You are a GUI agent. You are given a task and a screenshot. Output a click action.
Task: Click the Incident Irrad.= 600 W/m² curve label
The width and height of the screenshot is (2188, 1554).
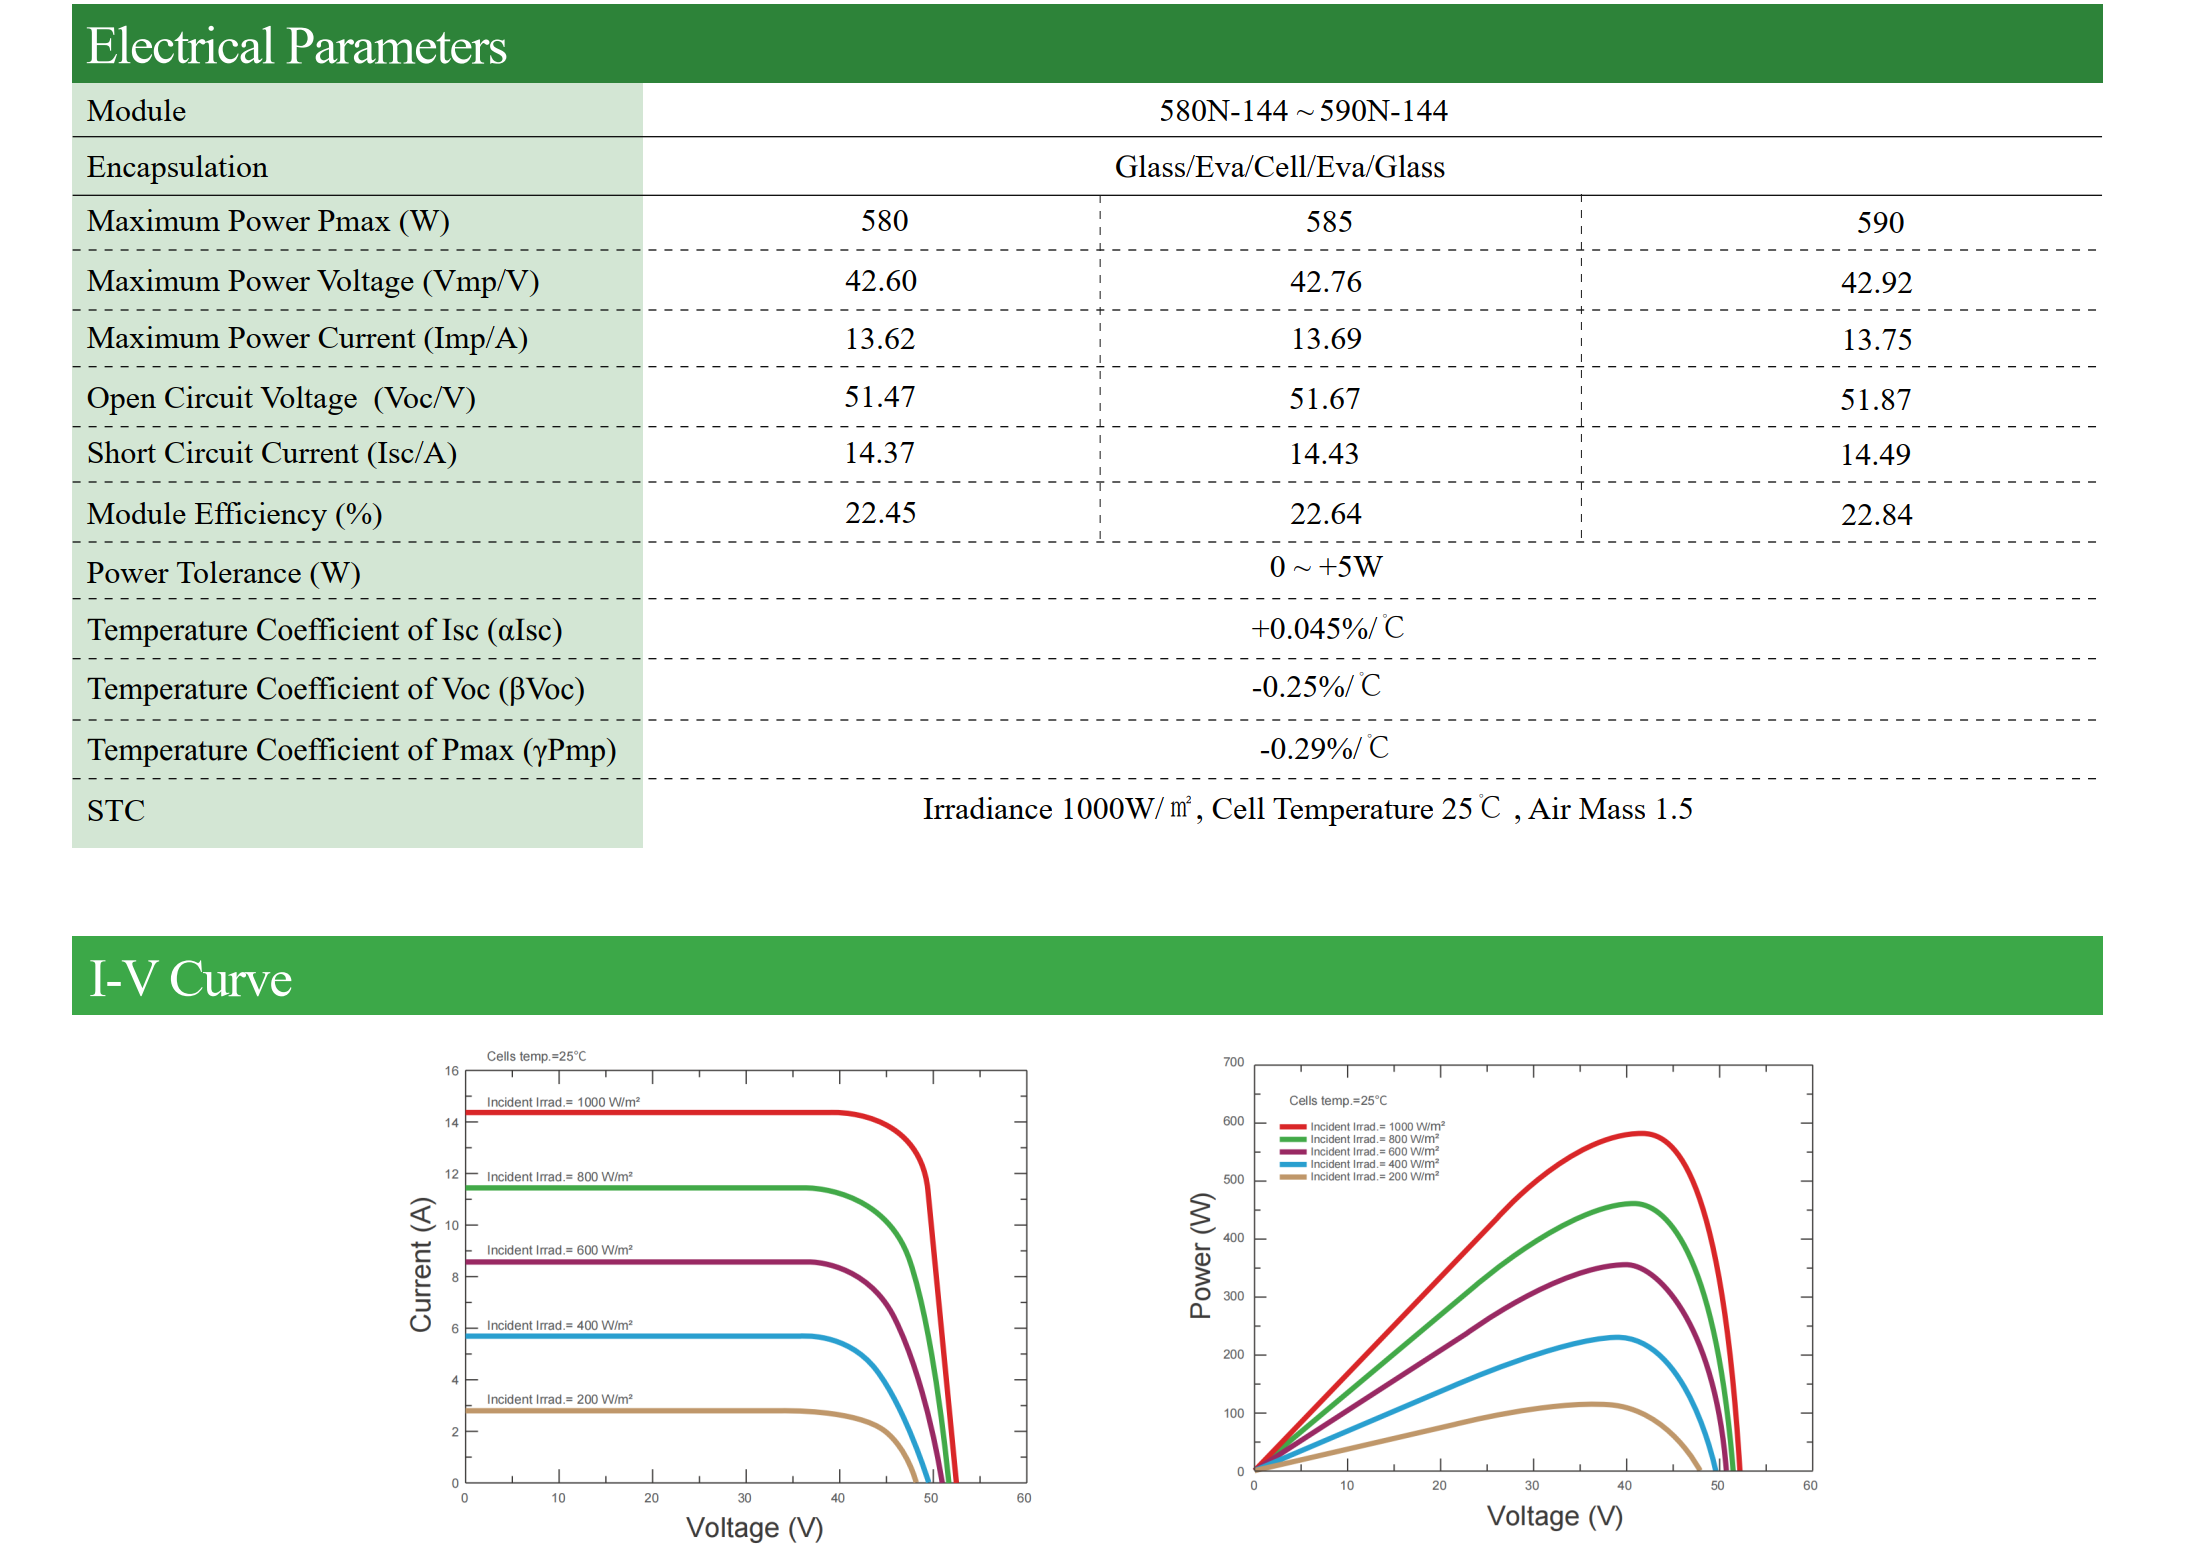click(x=559, y=1250)
